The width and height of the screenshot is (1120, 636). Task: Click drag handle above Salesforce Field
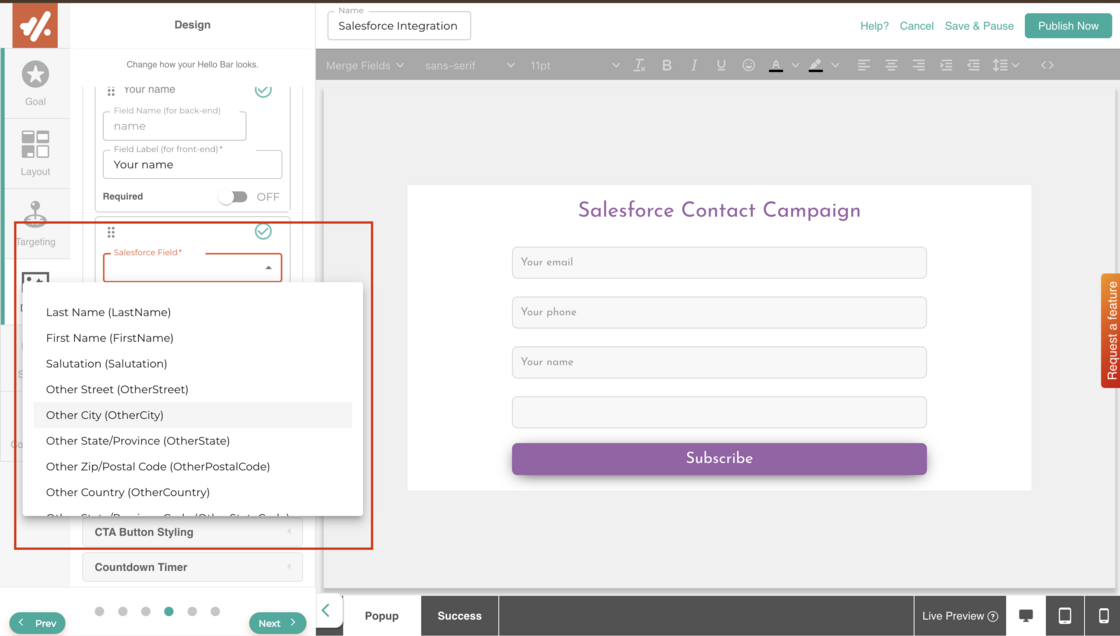point(111,232)
